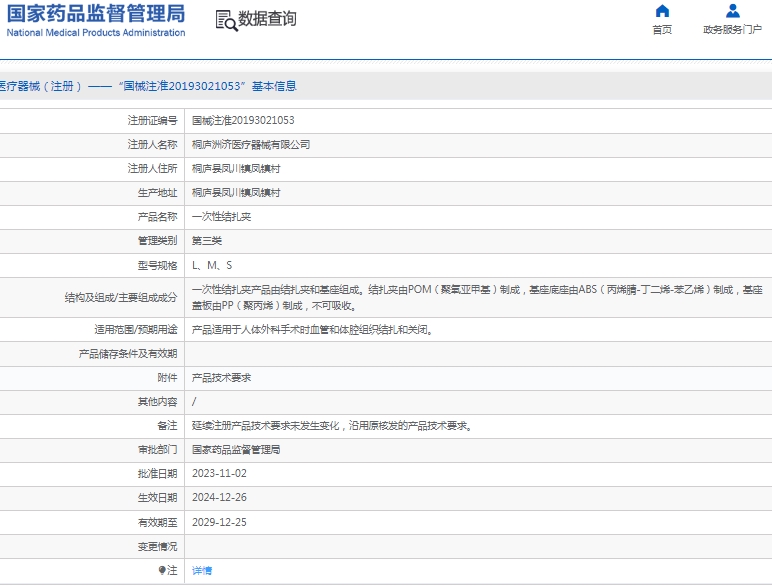Screen dimensions: 772x588
Task: Click the page title 基本信息 heading
Action: (x=274, y=86)
